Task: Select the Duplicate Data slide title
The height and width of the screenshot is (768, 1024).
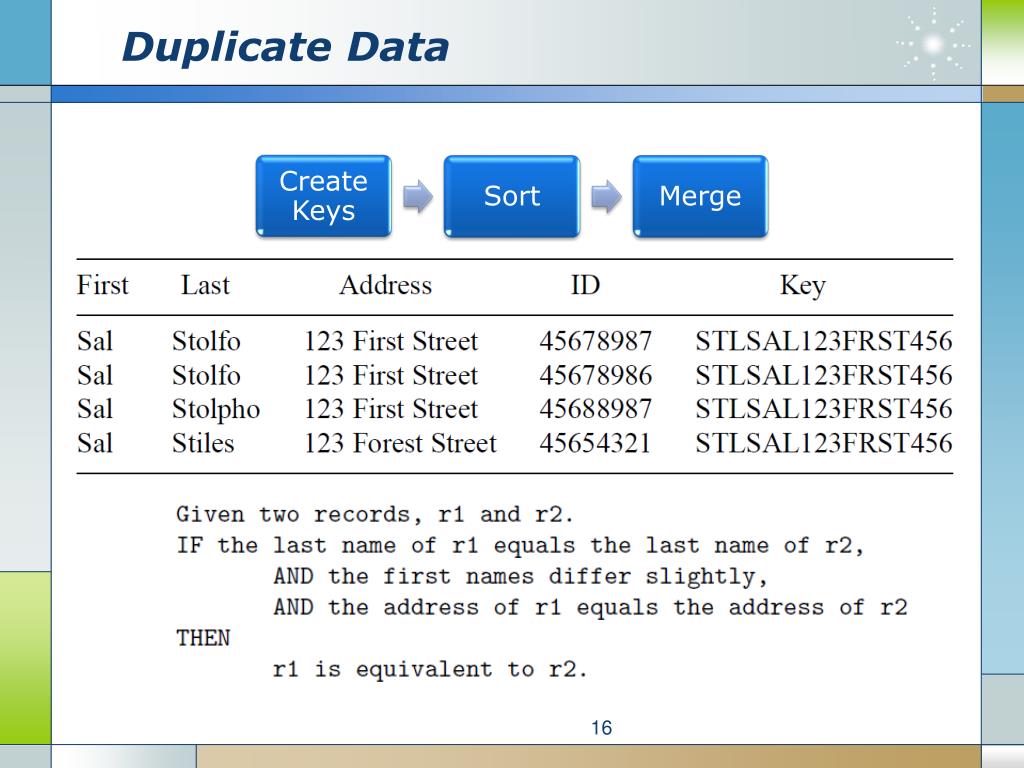Action: pos(285,47)
